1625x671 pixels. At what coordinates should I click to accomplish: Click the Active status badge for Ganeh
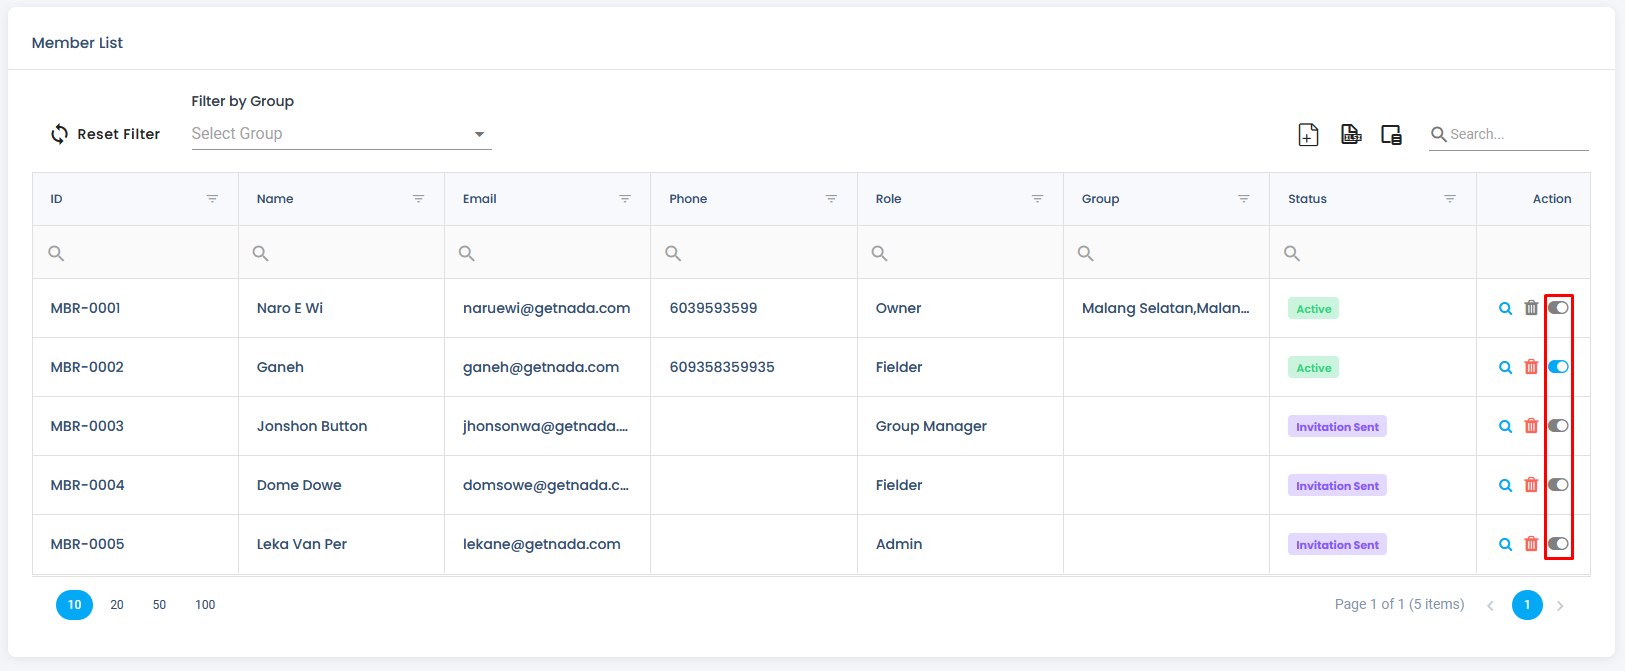pyautogui.click(x=1313, y=368)
